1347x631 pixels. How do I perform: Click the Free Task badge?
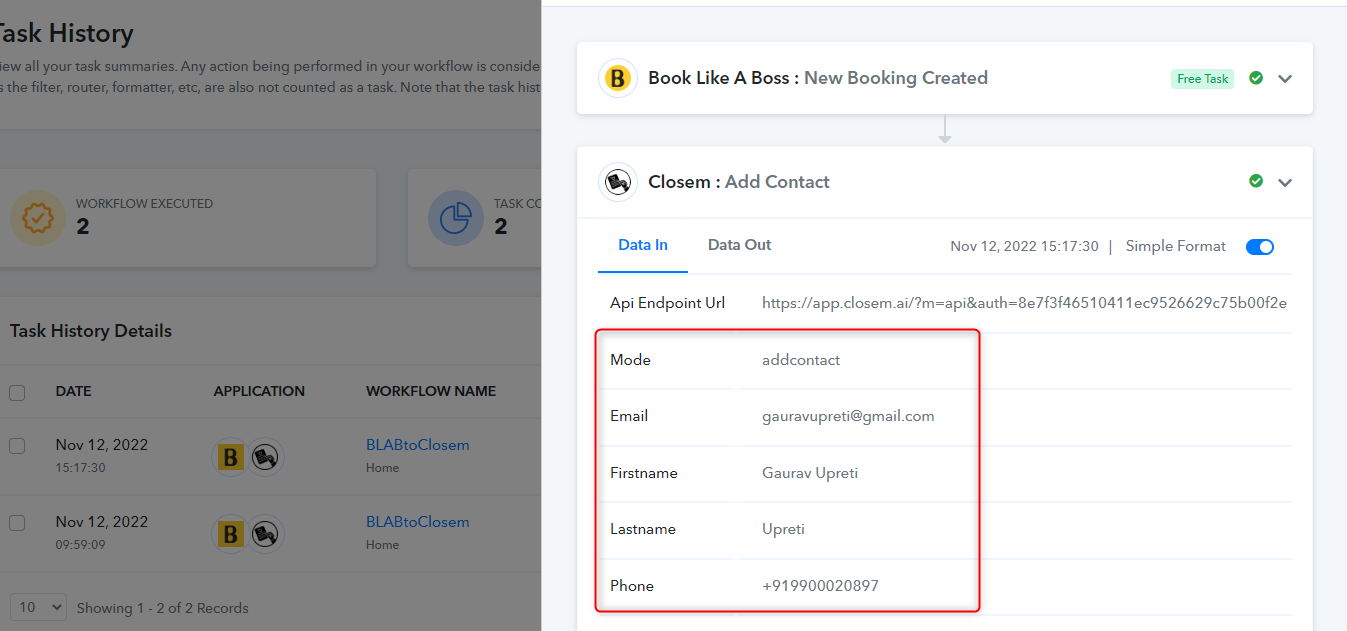(x=1203, y=79)
